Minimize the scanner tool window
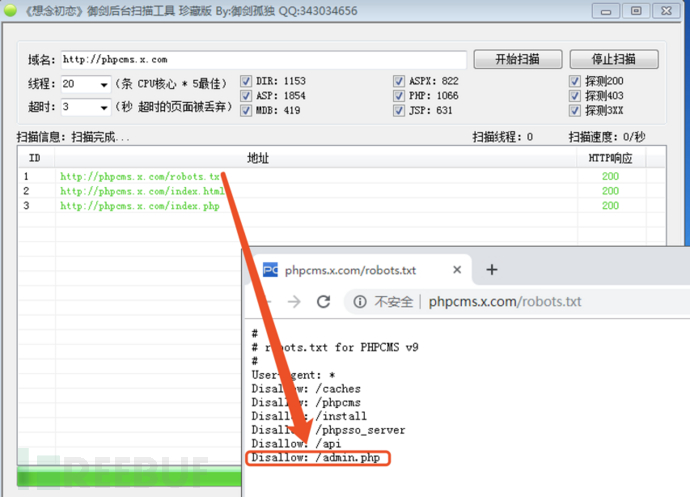Viewport: 690px width, 497px height. pos(606,11)
